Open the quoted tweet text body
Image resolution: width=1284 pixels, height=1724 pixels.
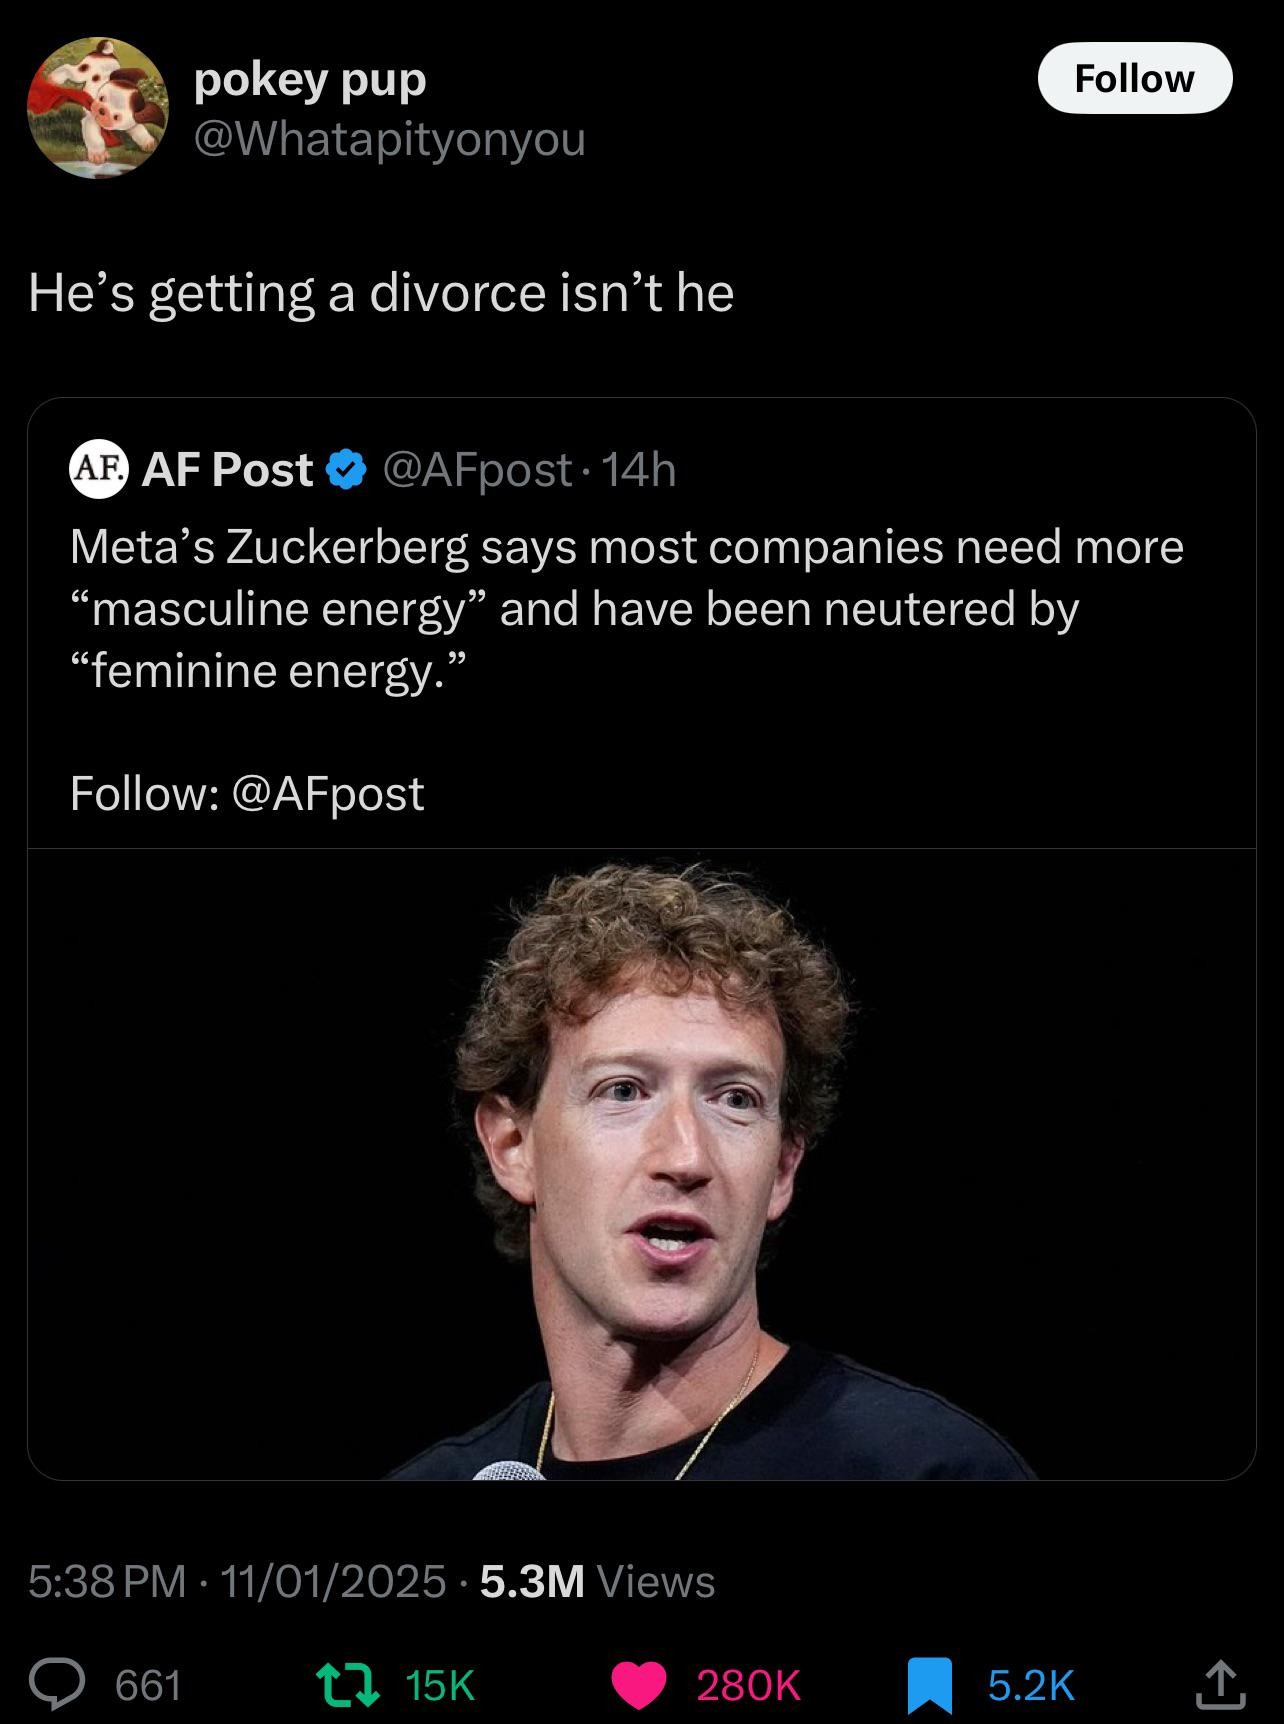tap(626, 608)
